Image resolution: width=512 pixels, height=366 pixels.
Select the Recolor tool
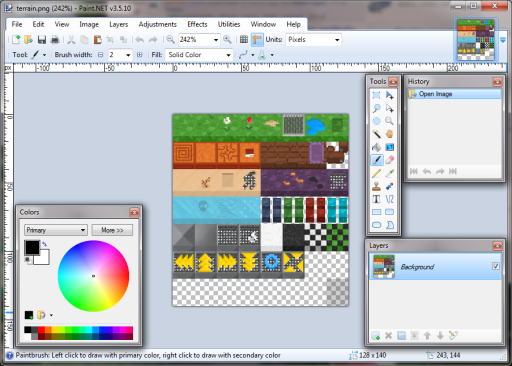[389, 186]
